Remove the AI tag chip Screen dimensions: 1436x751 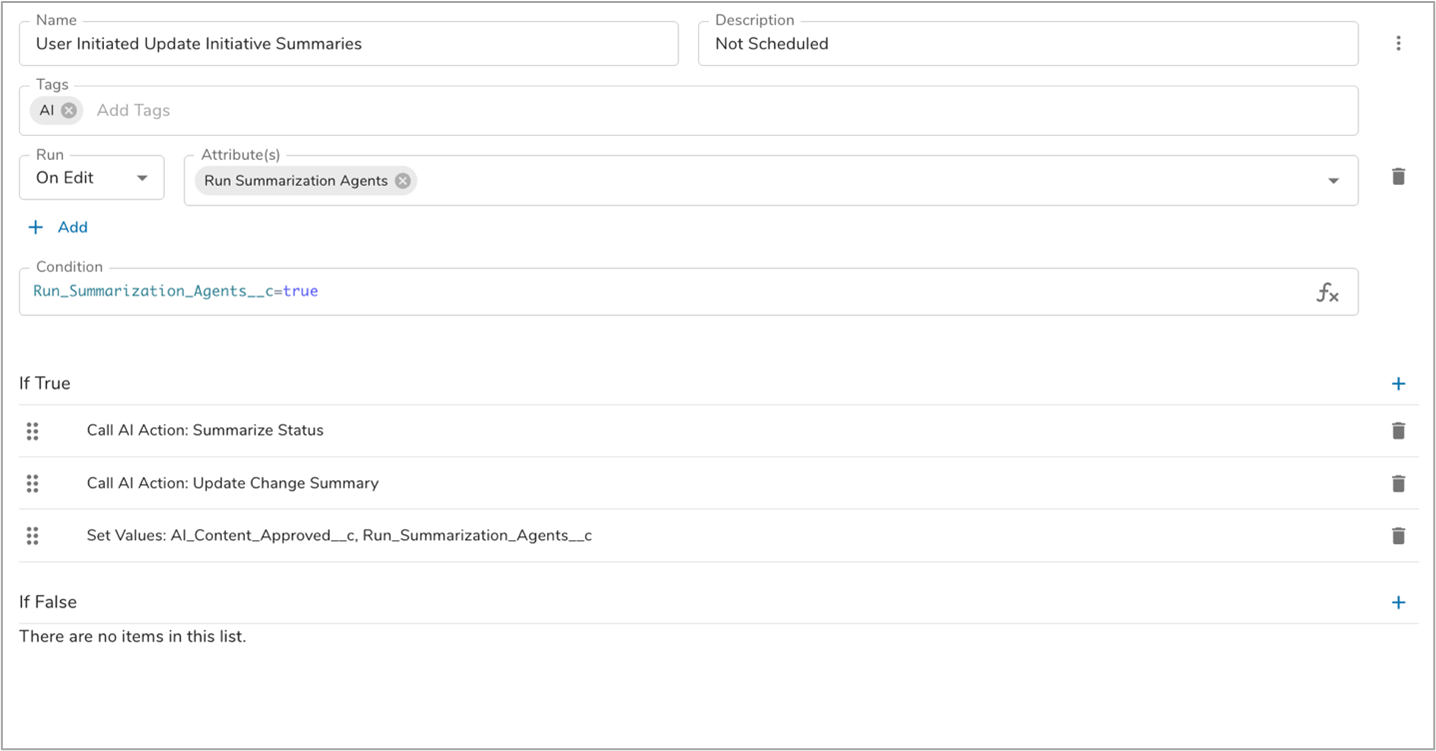pos(69,111)
